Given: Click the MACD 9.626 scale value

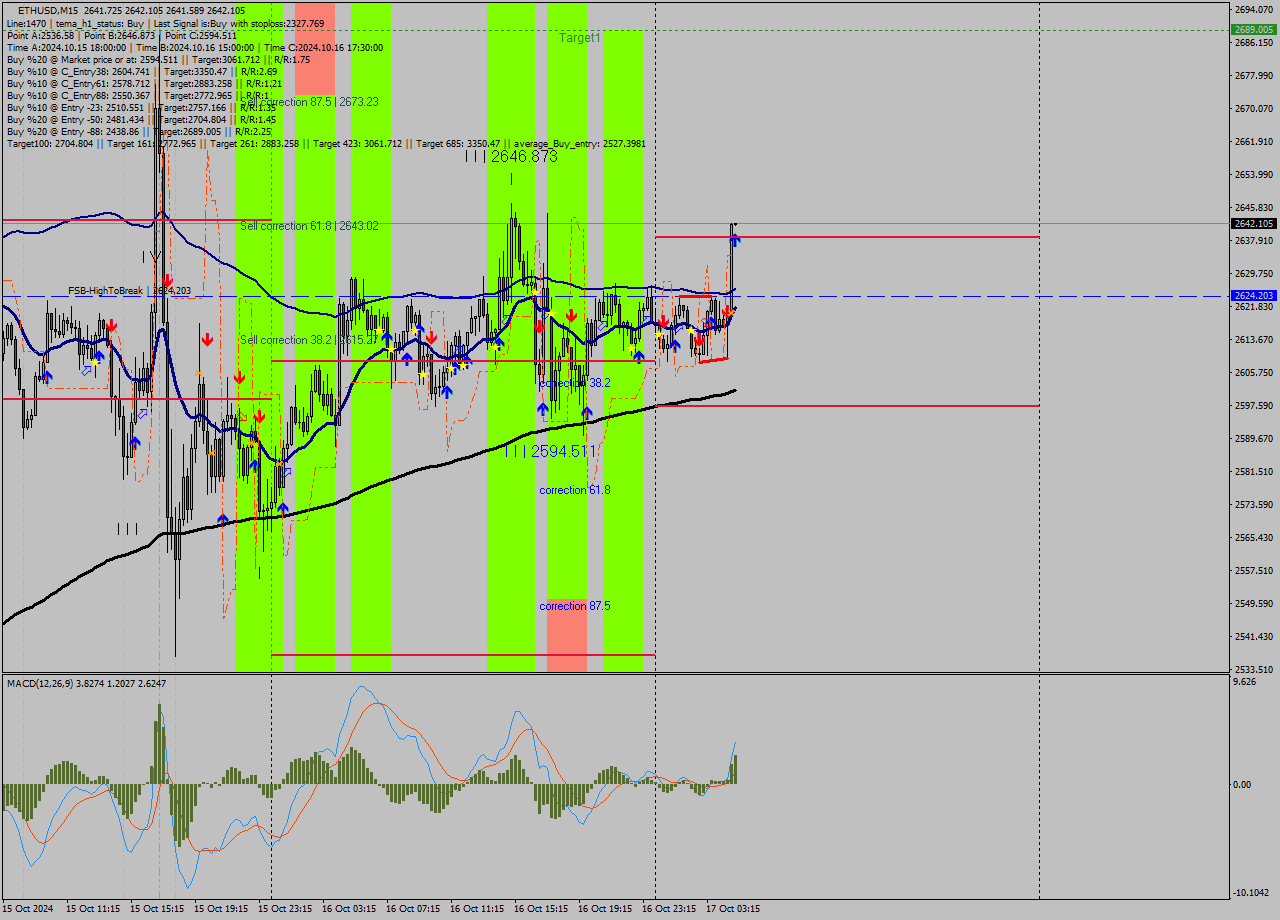Looking at the screenshot, I should pyautogui.click(x=1245, y=683).
